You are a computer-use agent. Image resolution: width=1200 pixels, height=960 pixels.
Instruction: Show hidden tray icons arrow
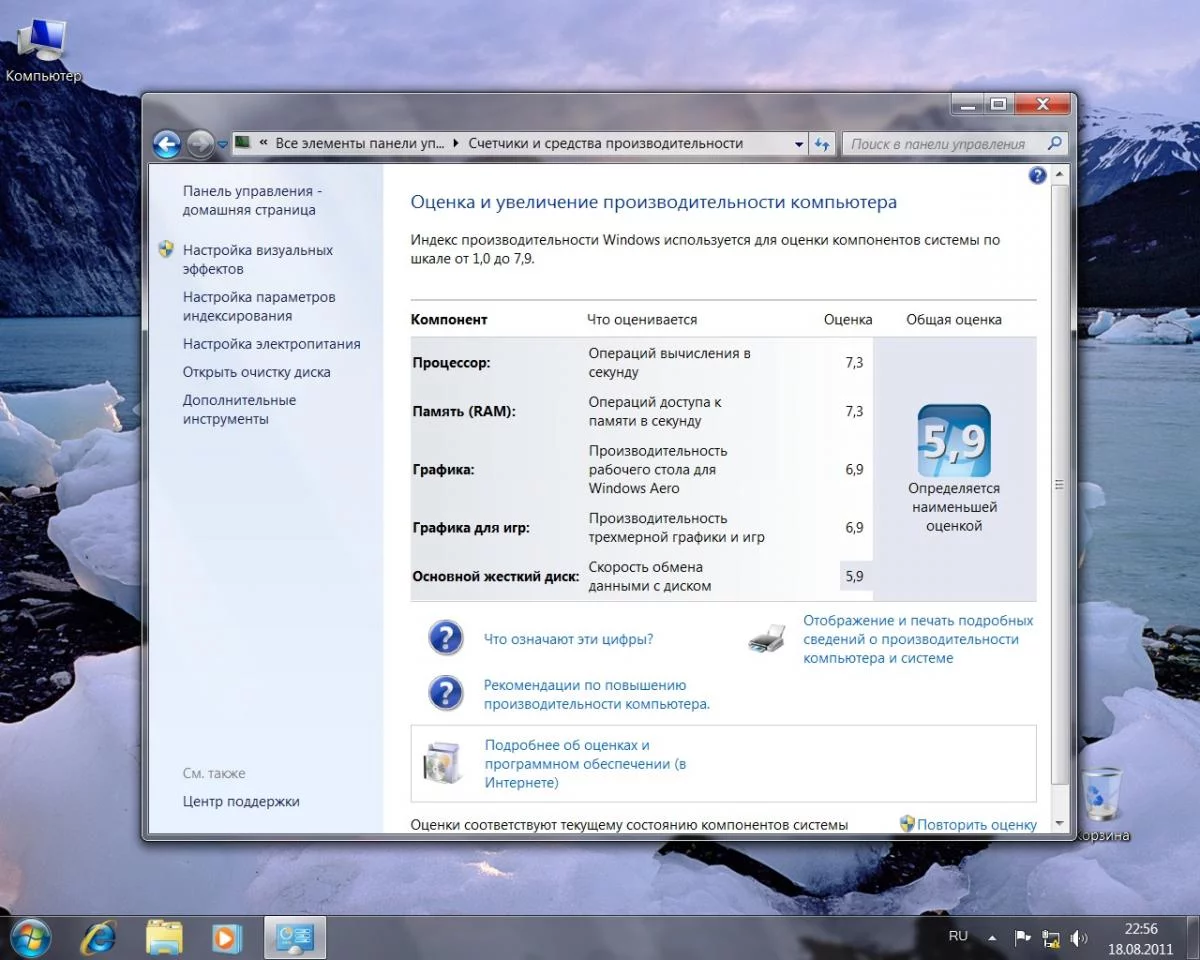click(x=992, y=938)
